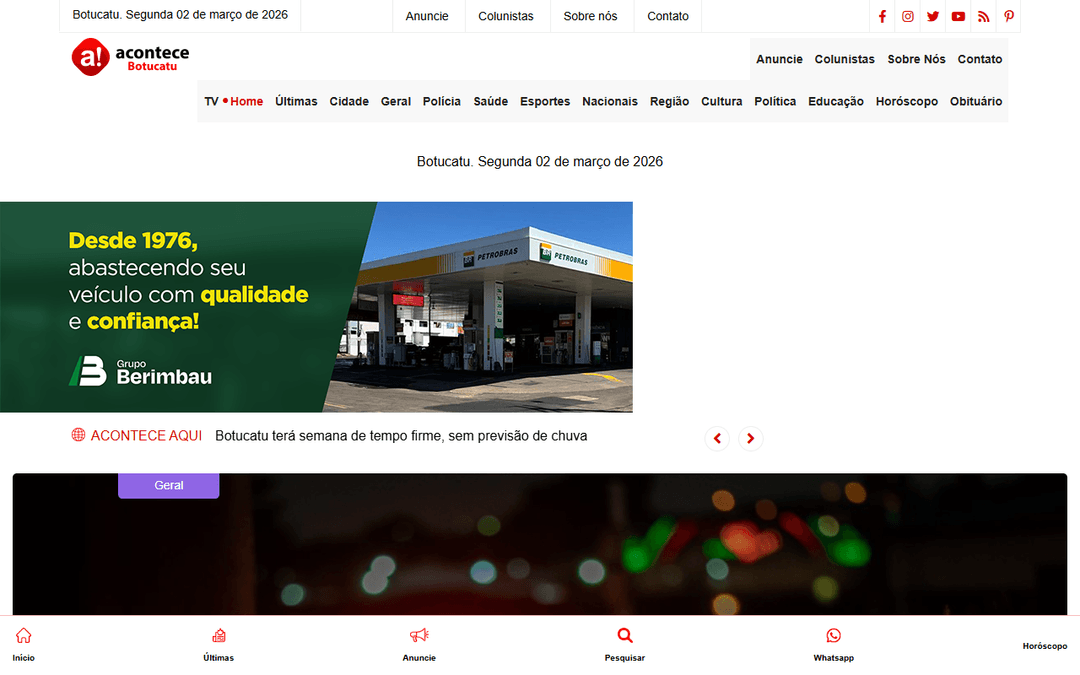Click the purple Geral category tag
This screenshot has width=1080, height=675.
point(169,486)
